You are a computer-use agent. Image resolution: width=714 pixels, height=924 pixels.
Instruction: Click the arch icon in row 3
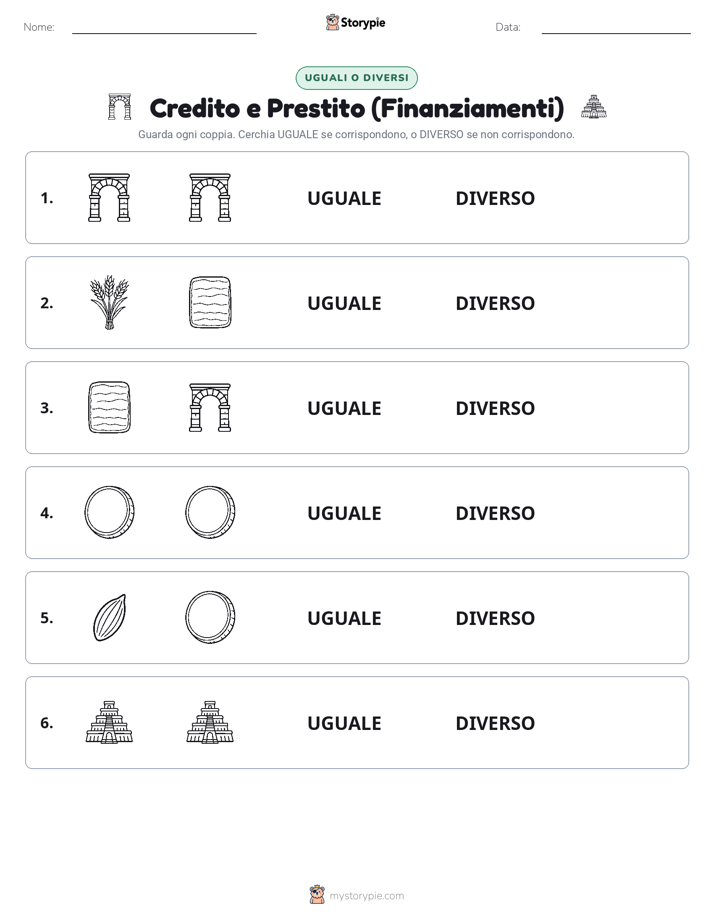[210, 407]
